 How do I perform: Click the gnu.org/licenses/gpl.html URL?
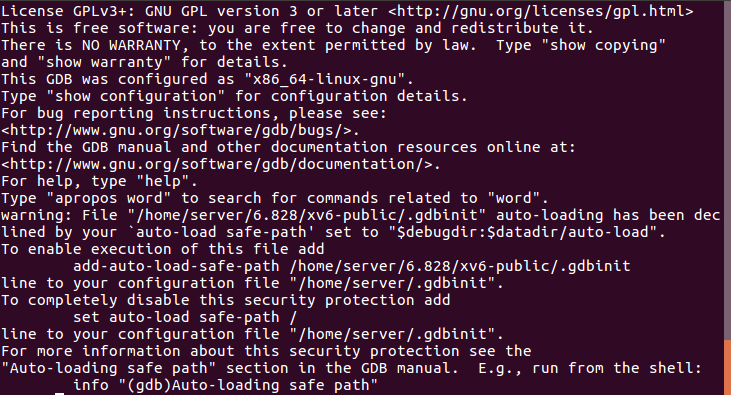tap(541, 11)
